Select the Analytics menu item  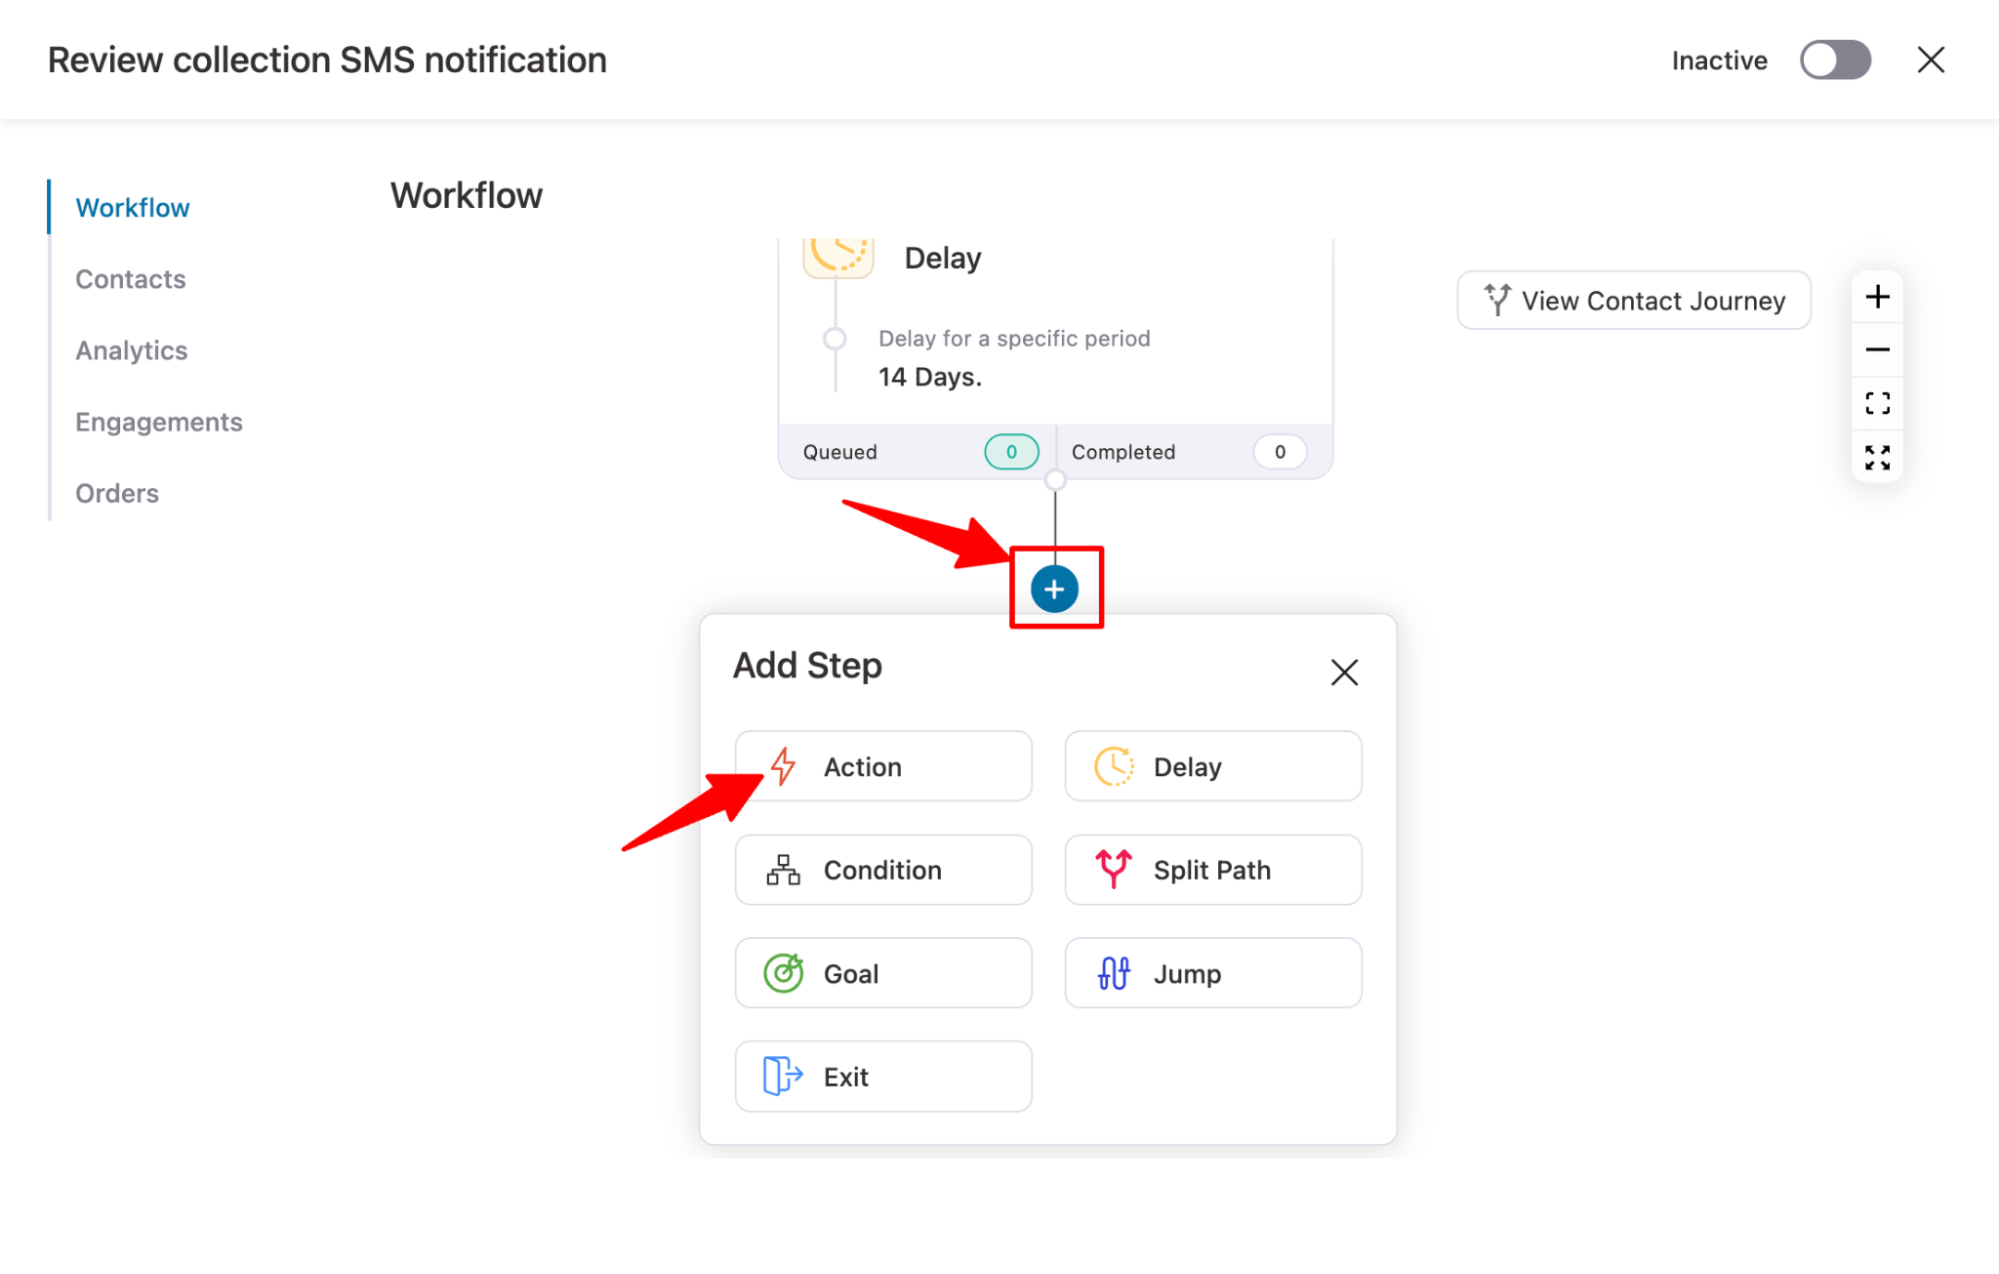coord(131,350)
